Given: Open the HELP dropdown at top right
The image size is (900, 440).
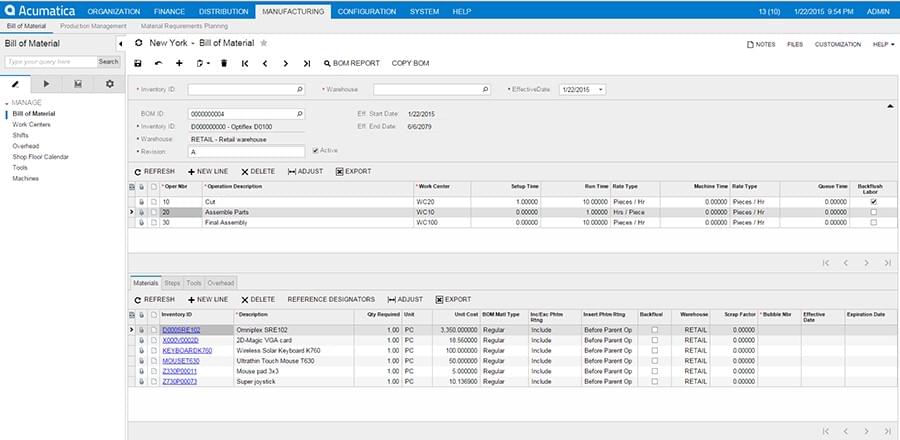Looking at the screenshot, I should (x=883, y=44).
